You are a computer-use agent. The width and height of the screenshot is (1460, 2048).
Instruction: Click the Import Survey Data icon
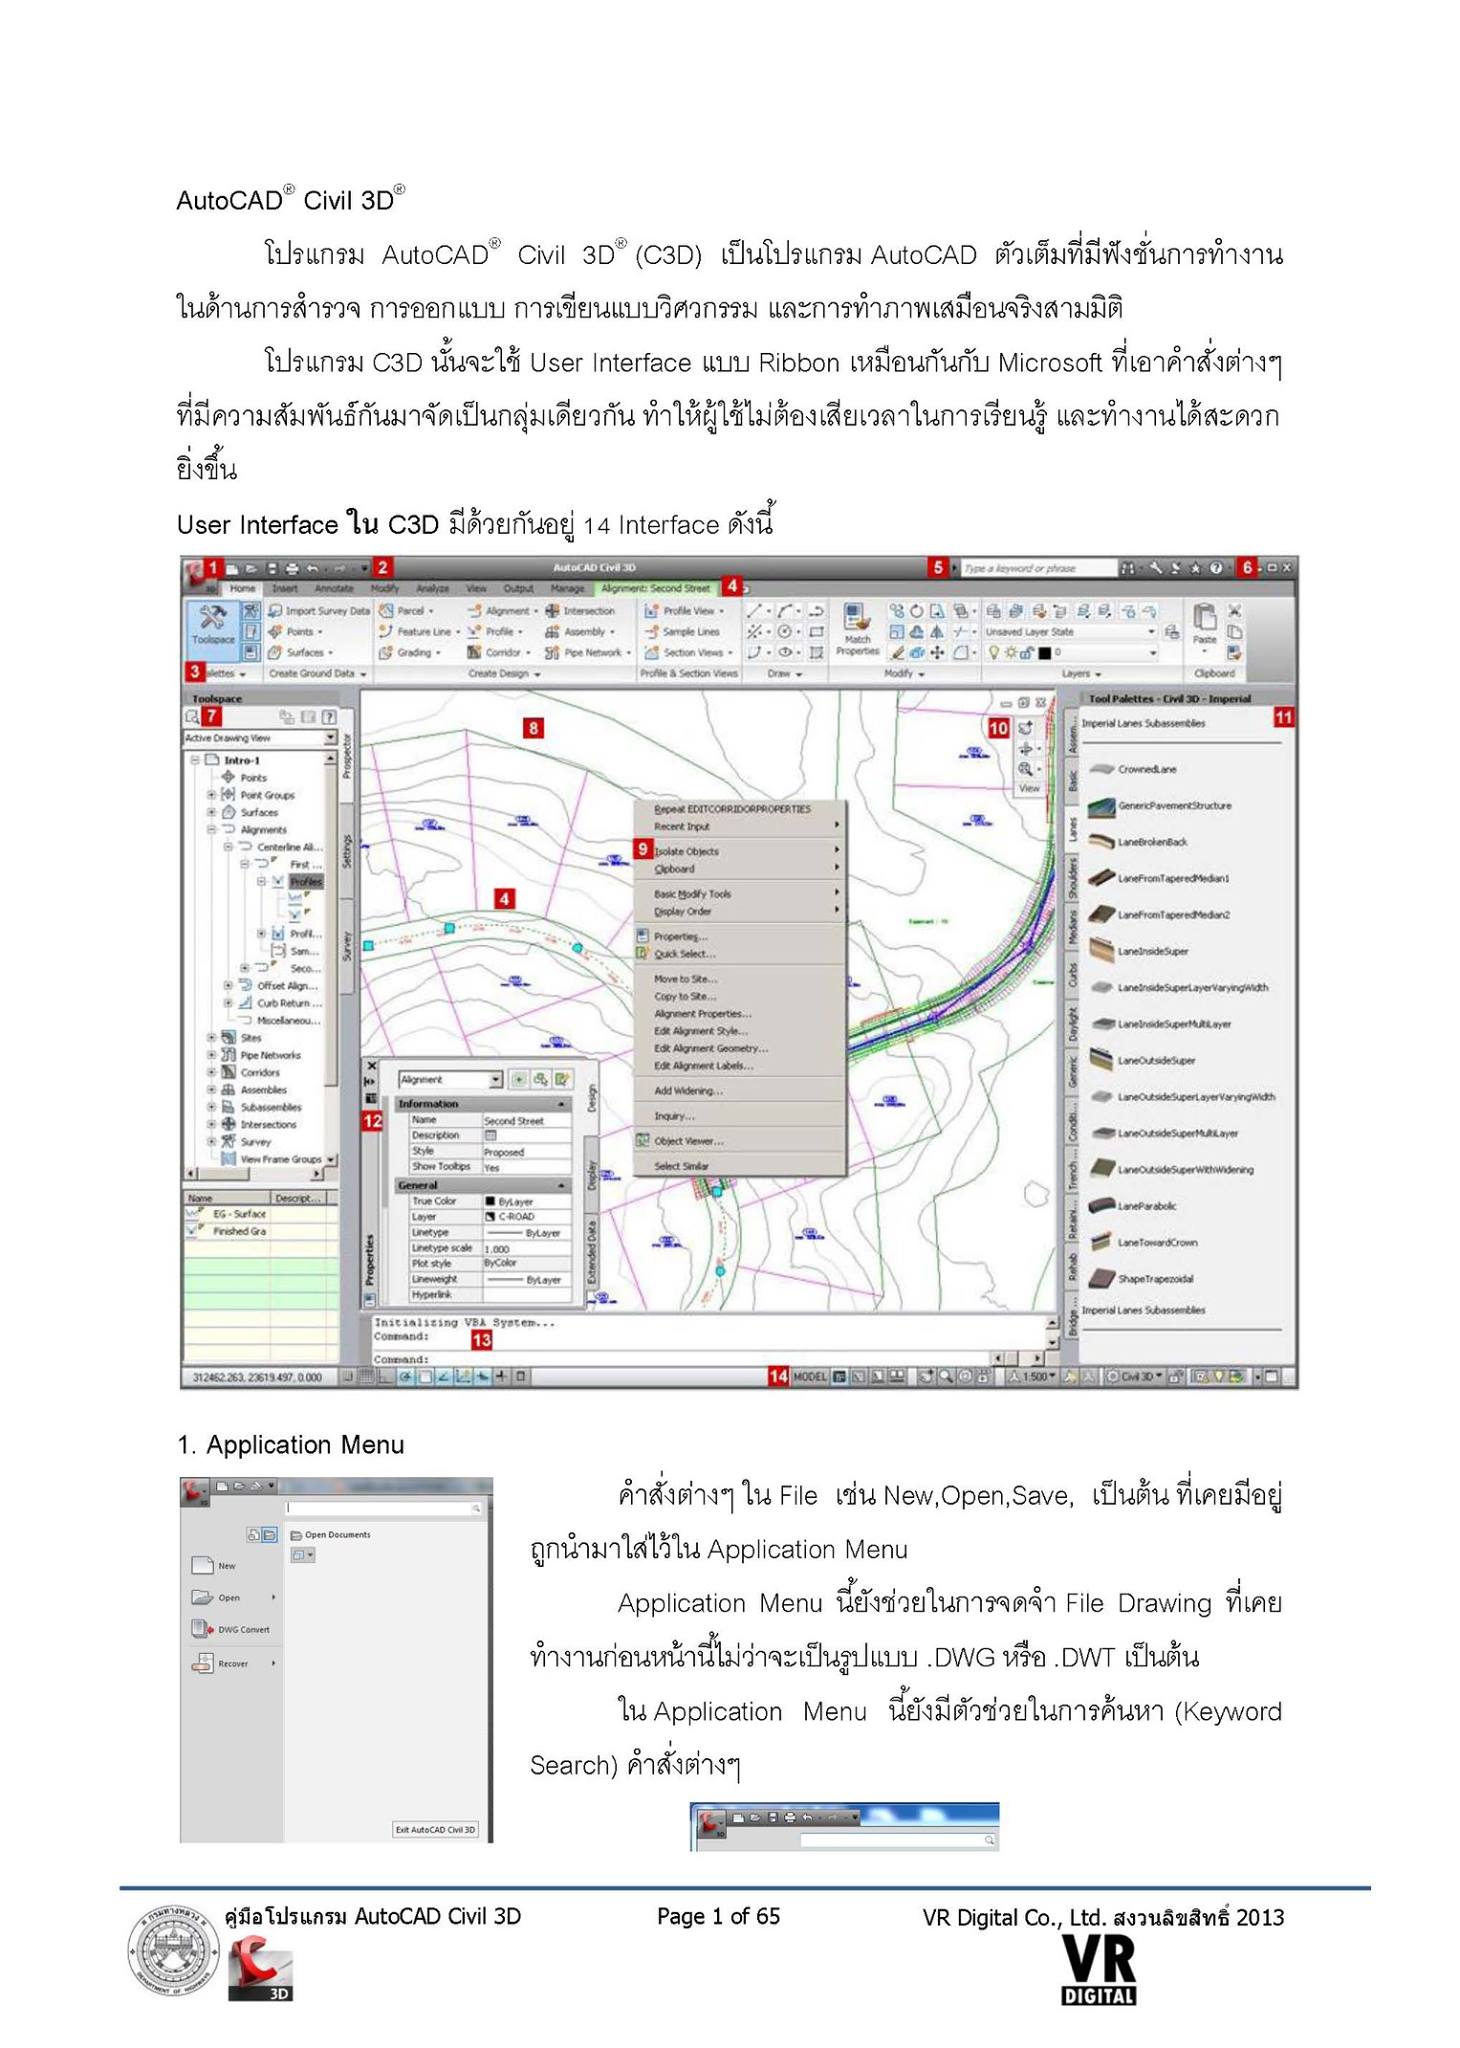point(274,610)
